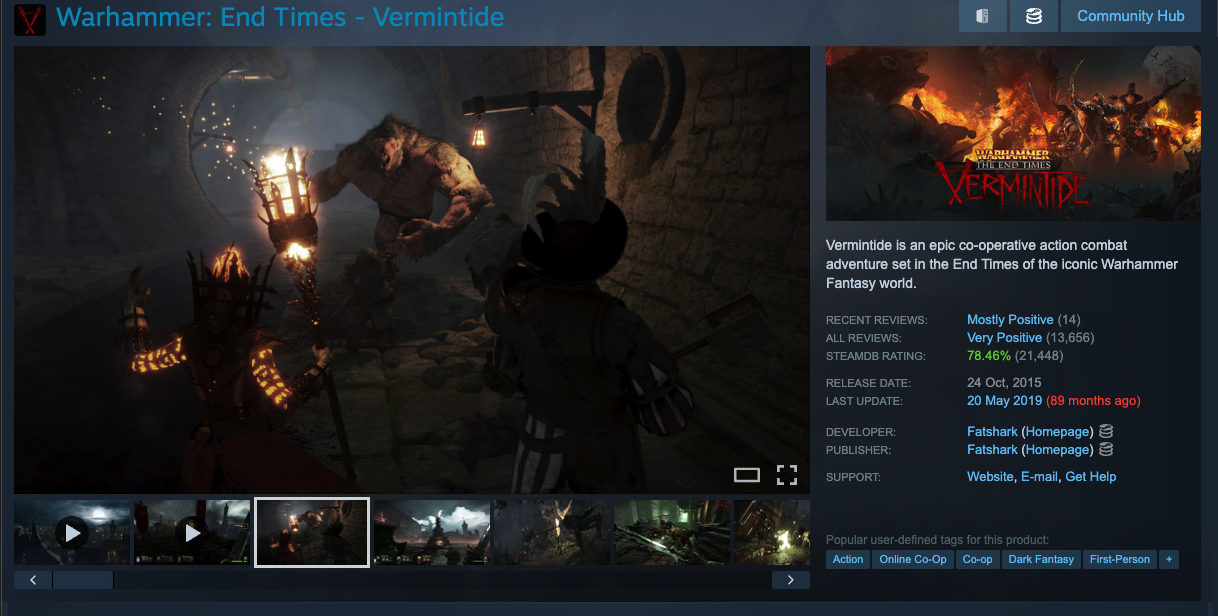Select the Co-op tag
This screenshot has height=616, width=1218.
point(978,559)
